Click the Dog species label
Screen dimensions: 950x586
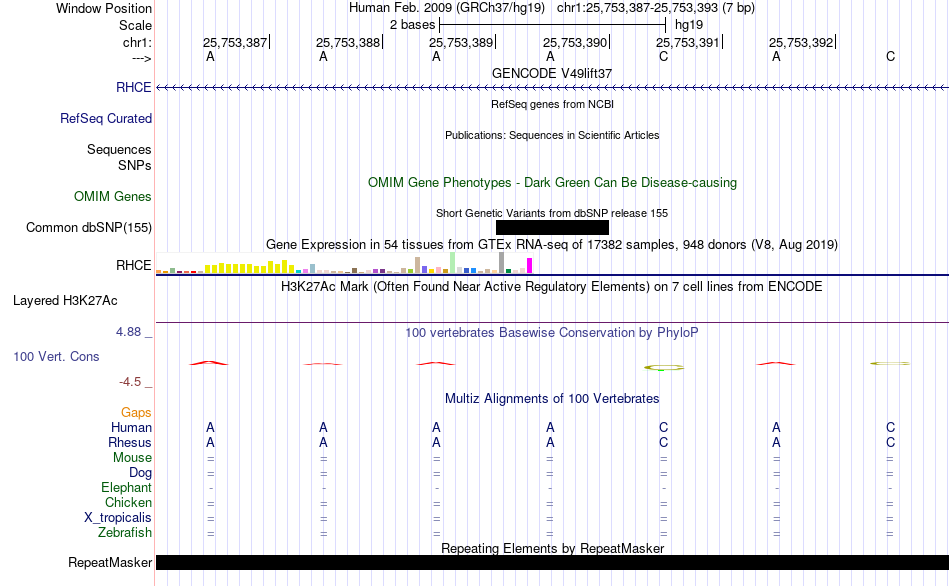click(140, 473)
